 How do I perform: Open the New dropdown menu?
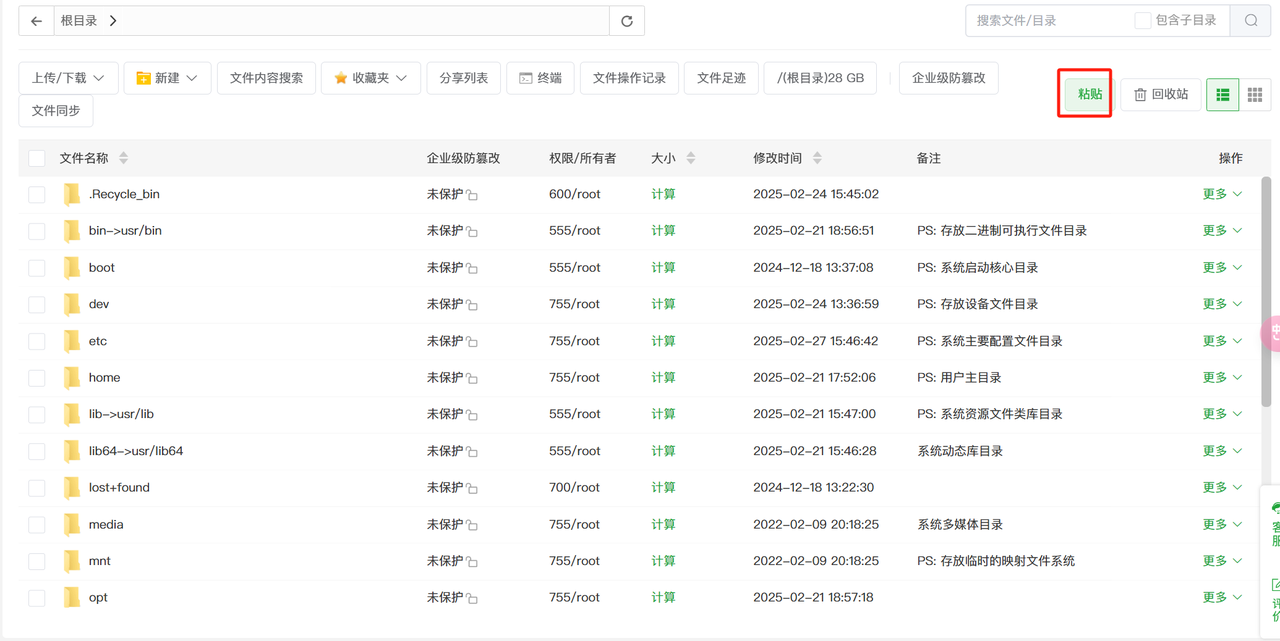pos(168,78)
